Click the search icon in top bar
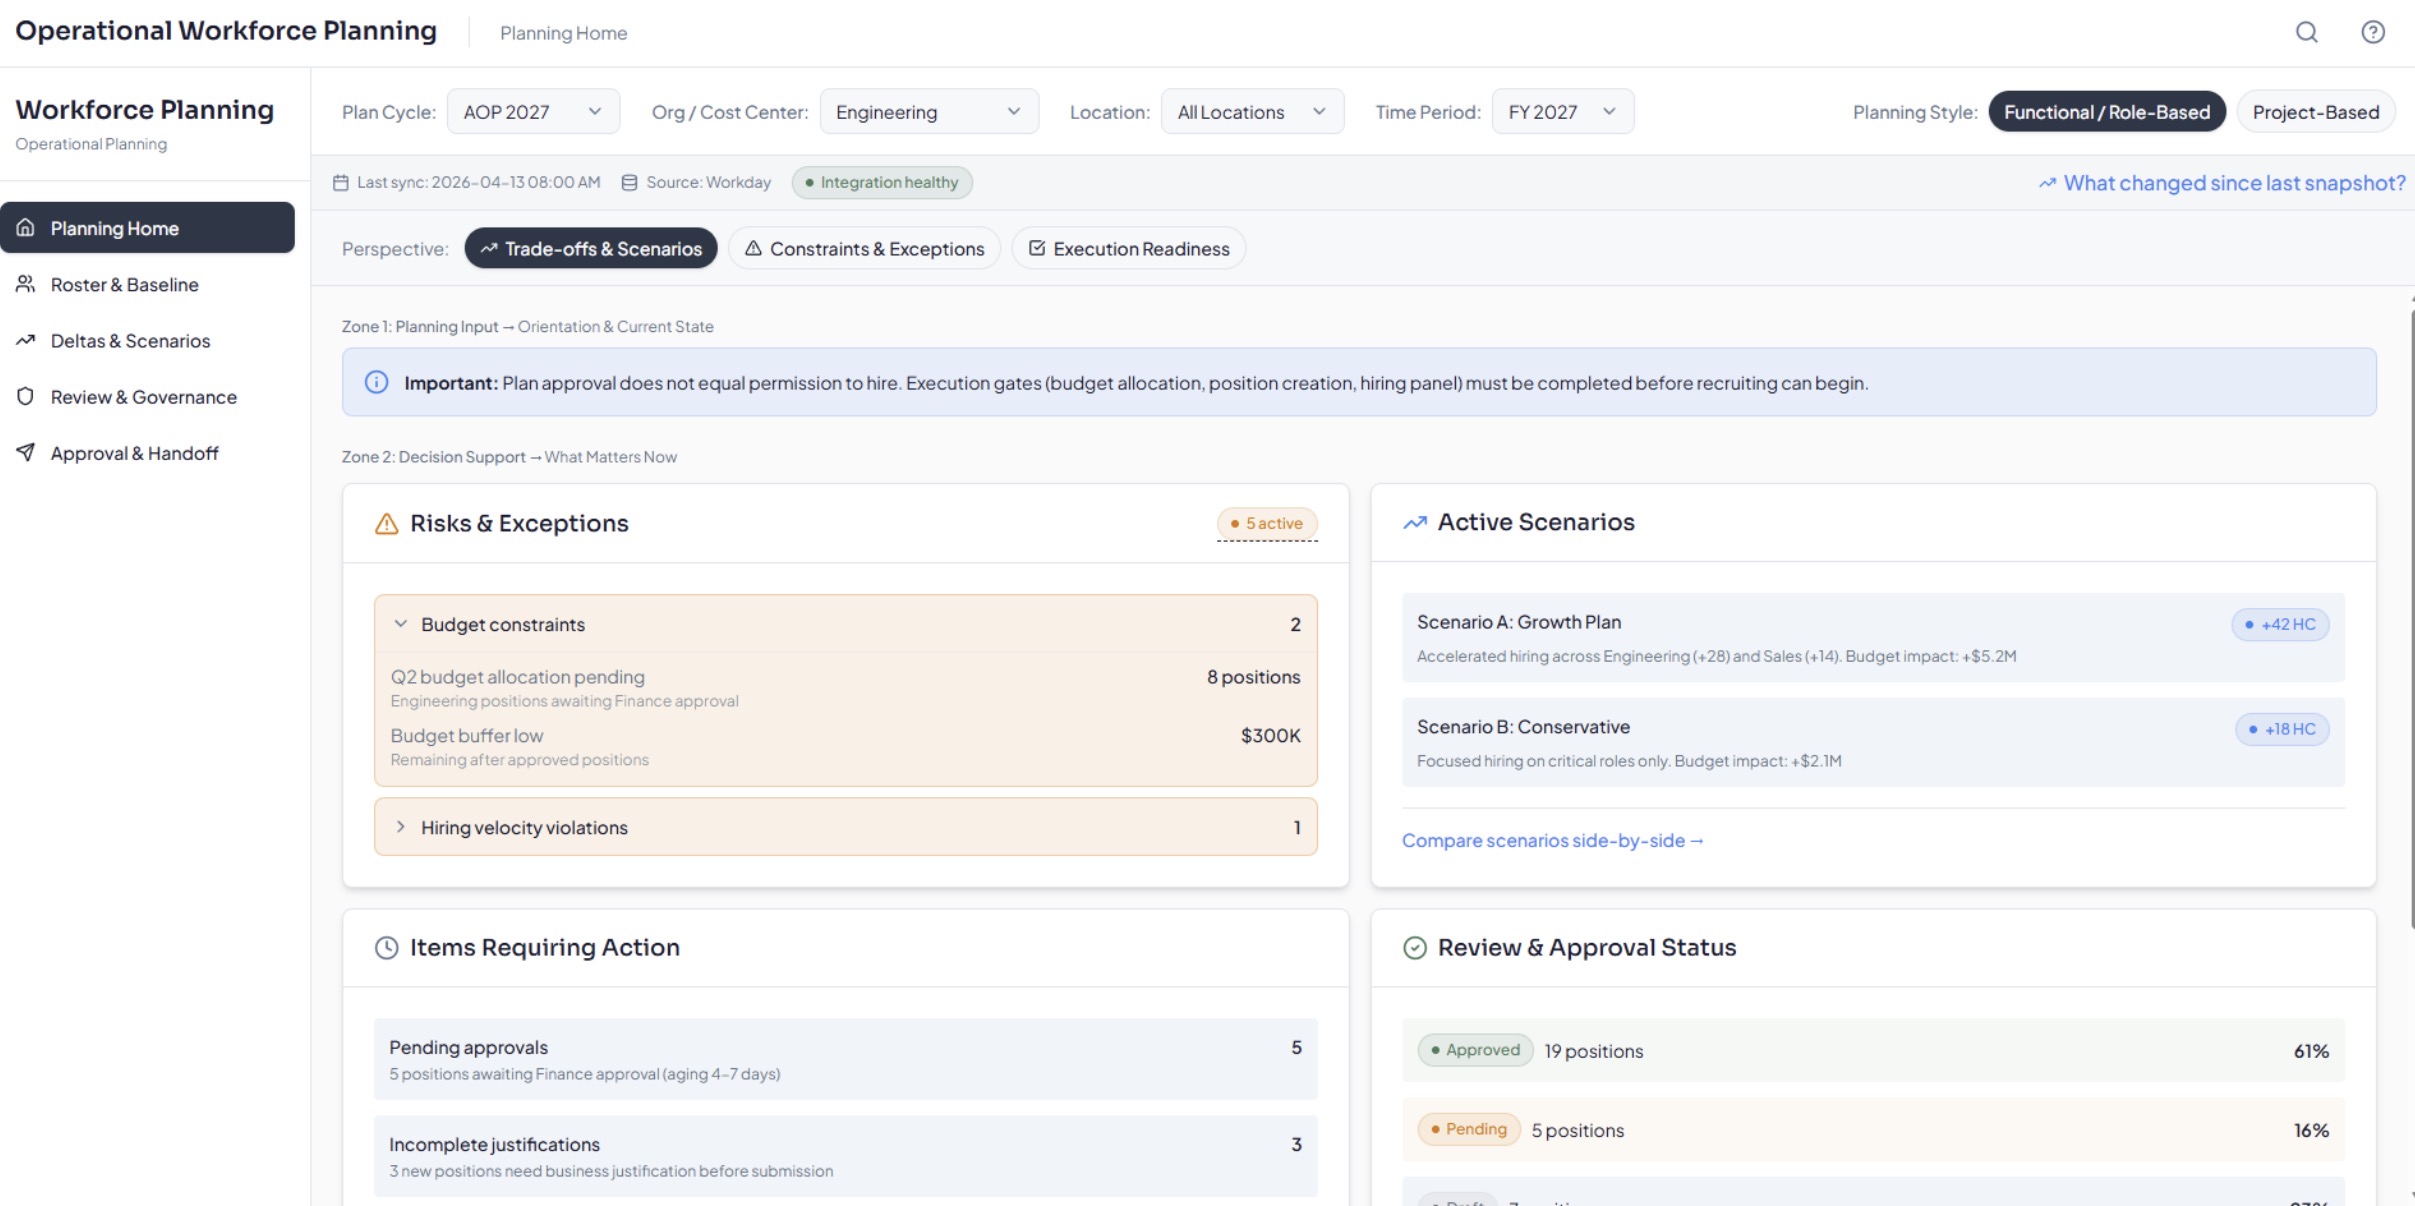Screen dimensions: 2415x1206 2307,31
